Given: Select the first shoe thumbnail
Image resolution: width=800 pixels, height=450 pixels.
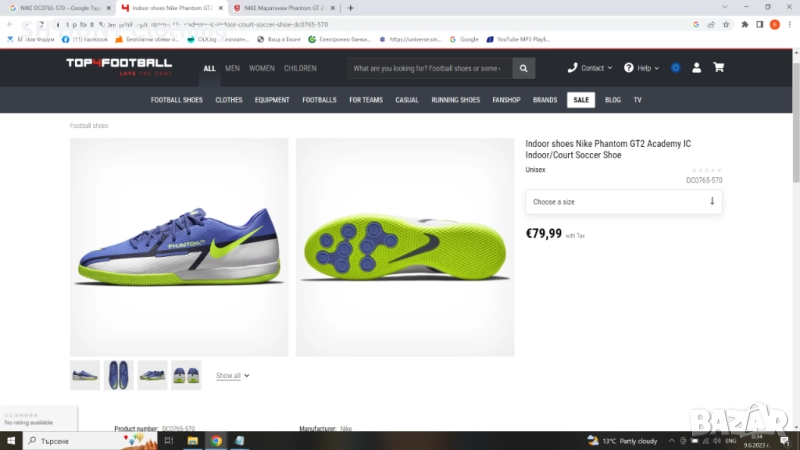Looking at the screenshot, I should [x=85, y=375].
